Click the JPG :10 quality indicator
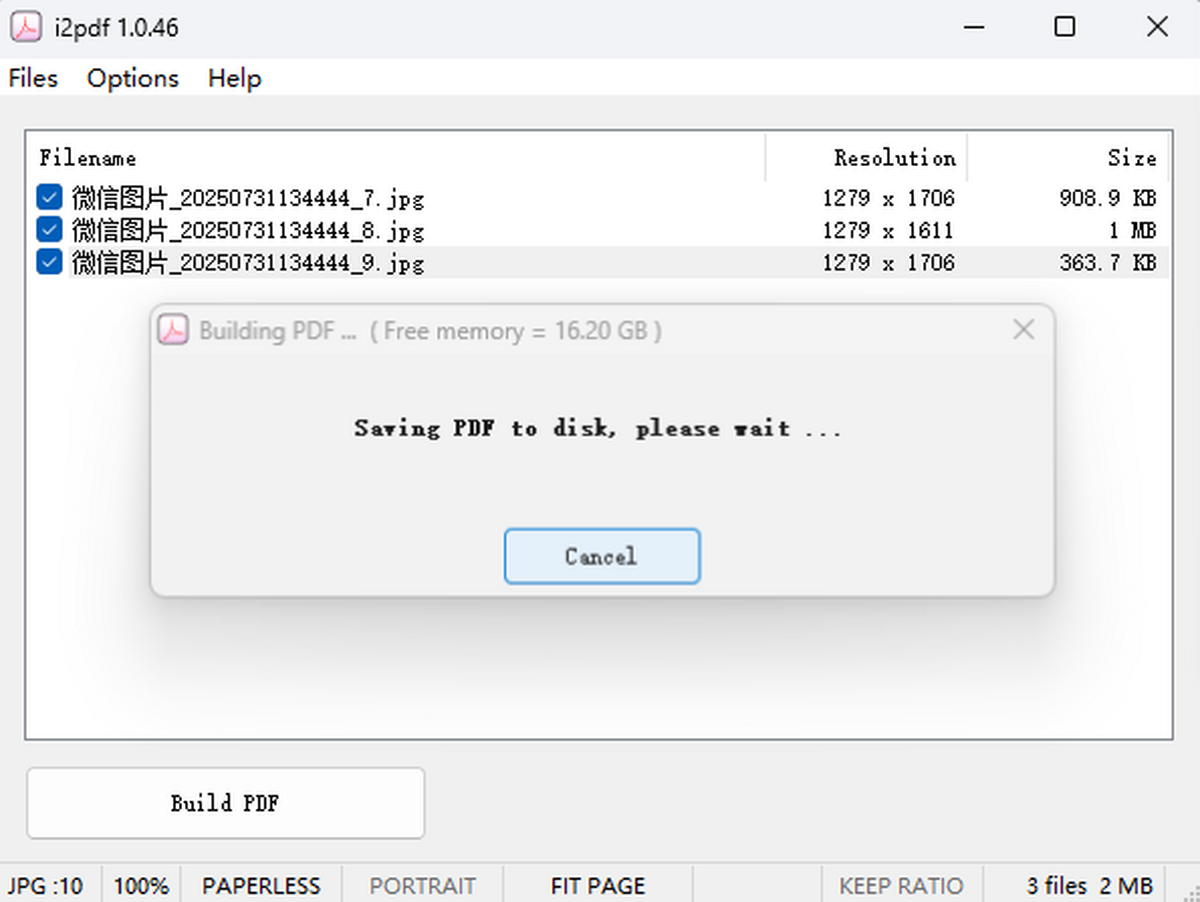 click(46, 886)
